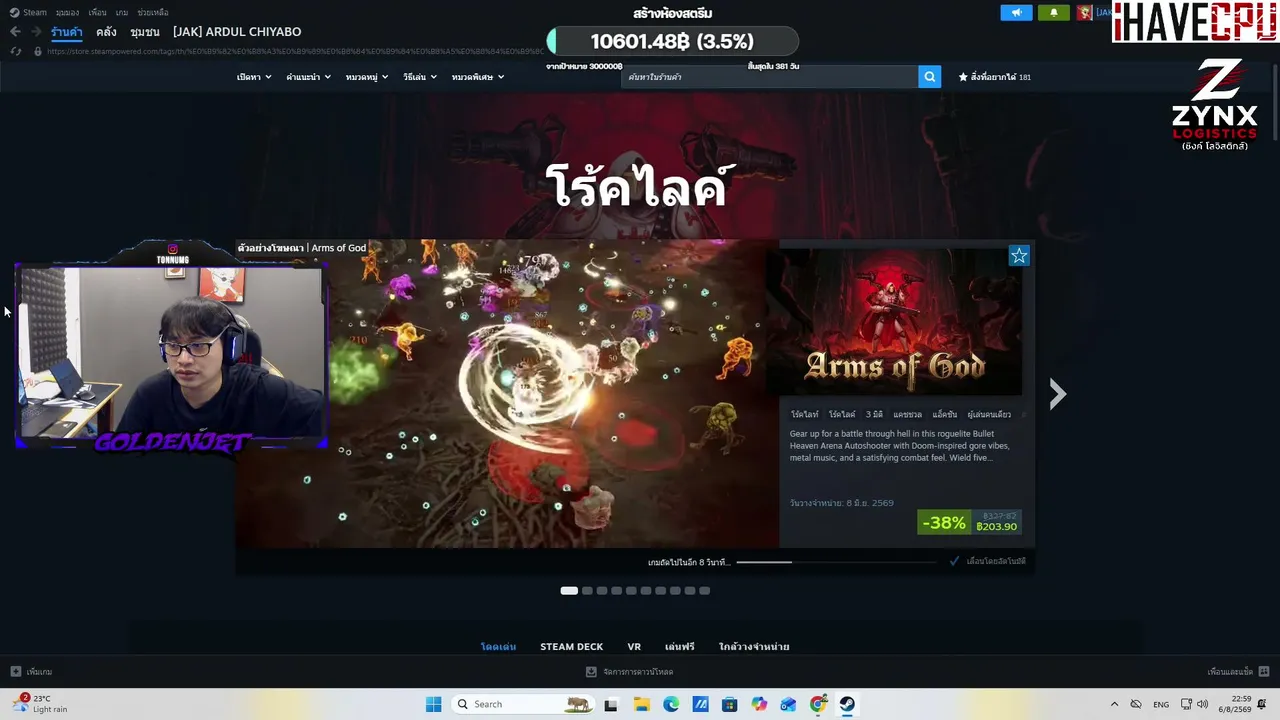1280x720 pixels.
Task: Select the โดดเด่น featured tab
Action: 498,647
